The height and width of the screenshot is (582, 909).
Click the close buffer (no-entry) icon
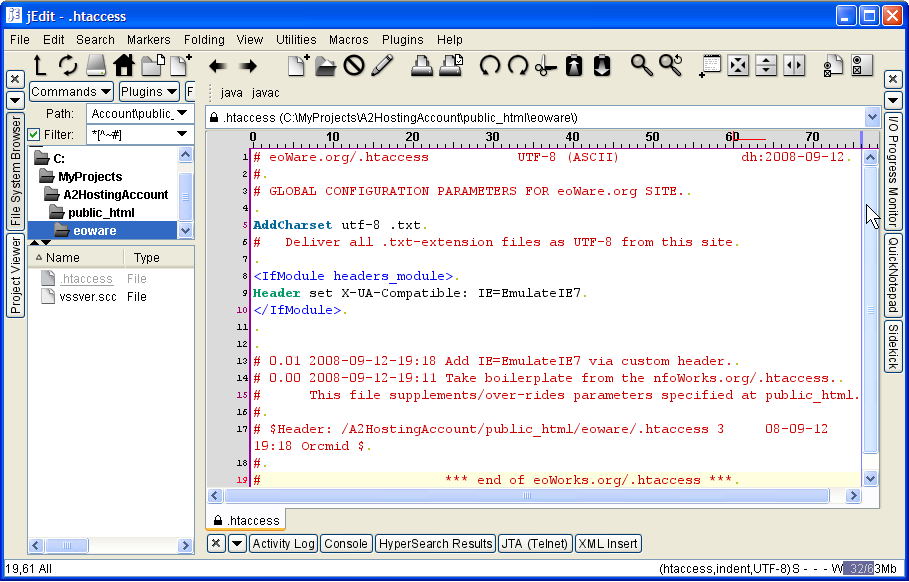354,66
